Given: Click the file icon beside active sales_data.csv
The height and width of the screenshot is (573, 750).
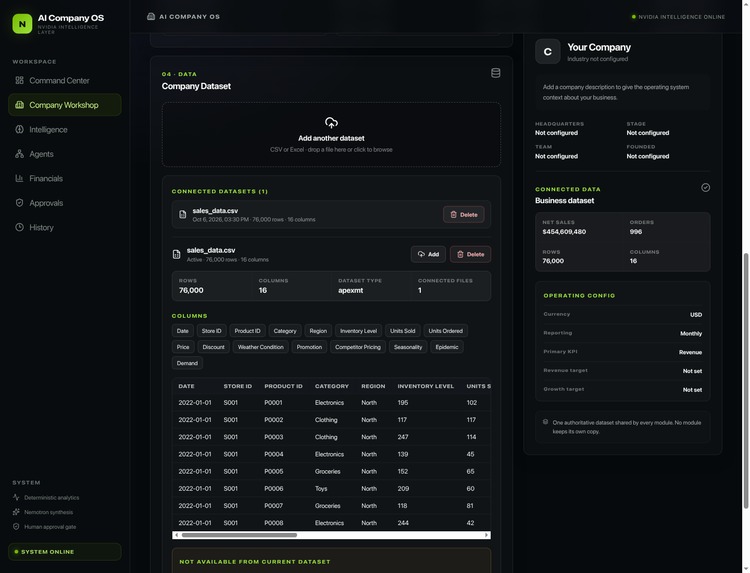Looking at the screenshot, I should (x=176, y=254).
